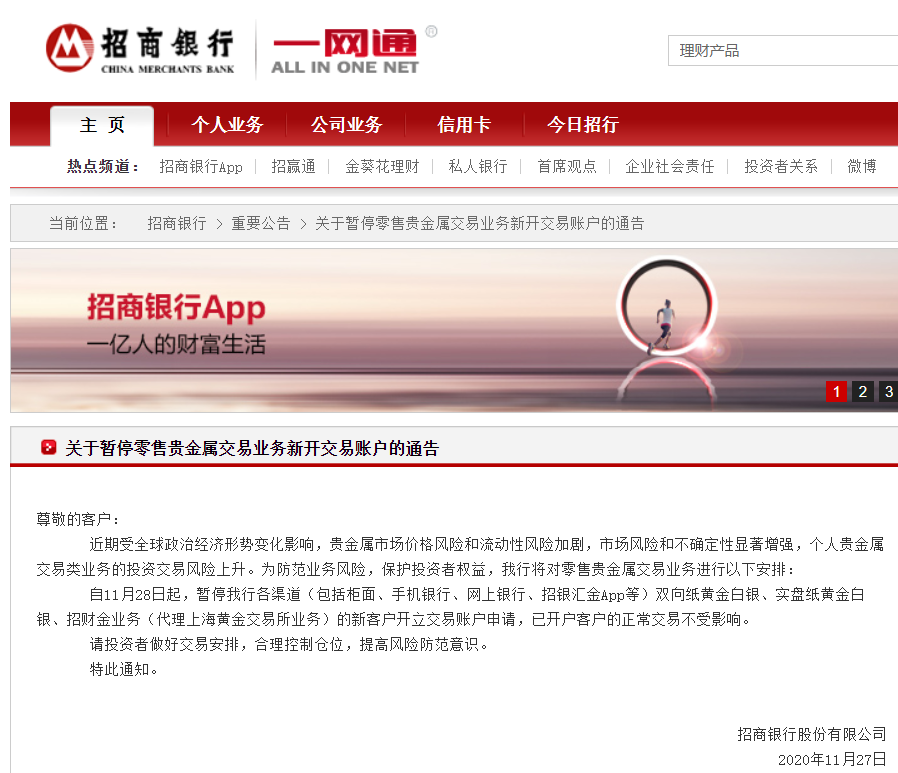
Task: Click the 招商银行App banner image
Action: 454,330
